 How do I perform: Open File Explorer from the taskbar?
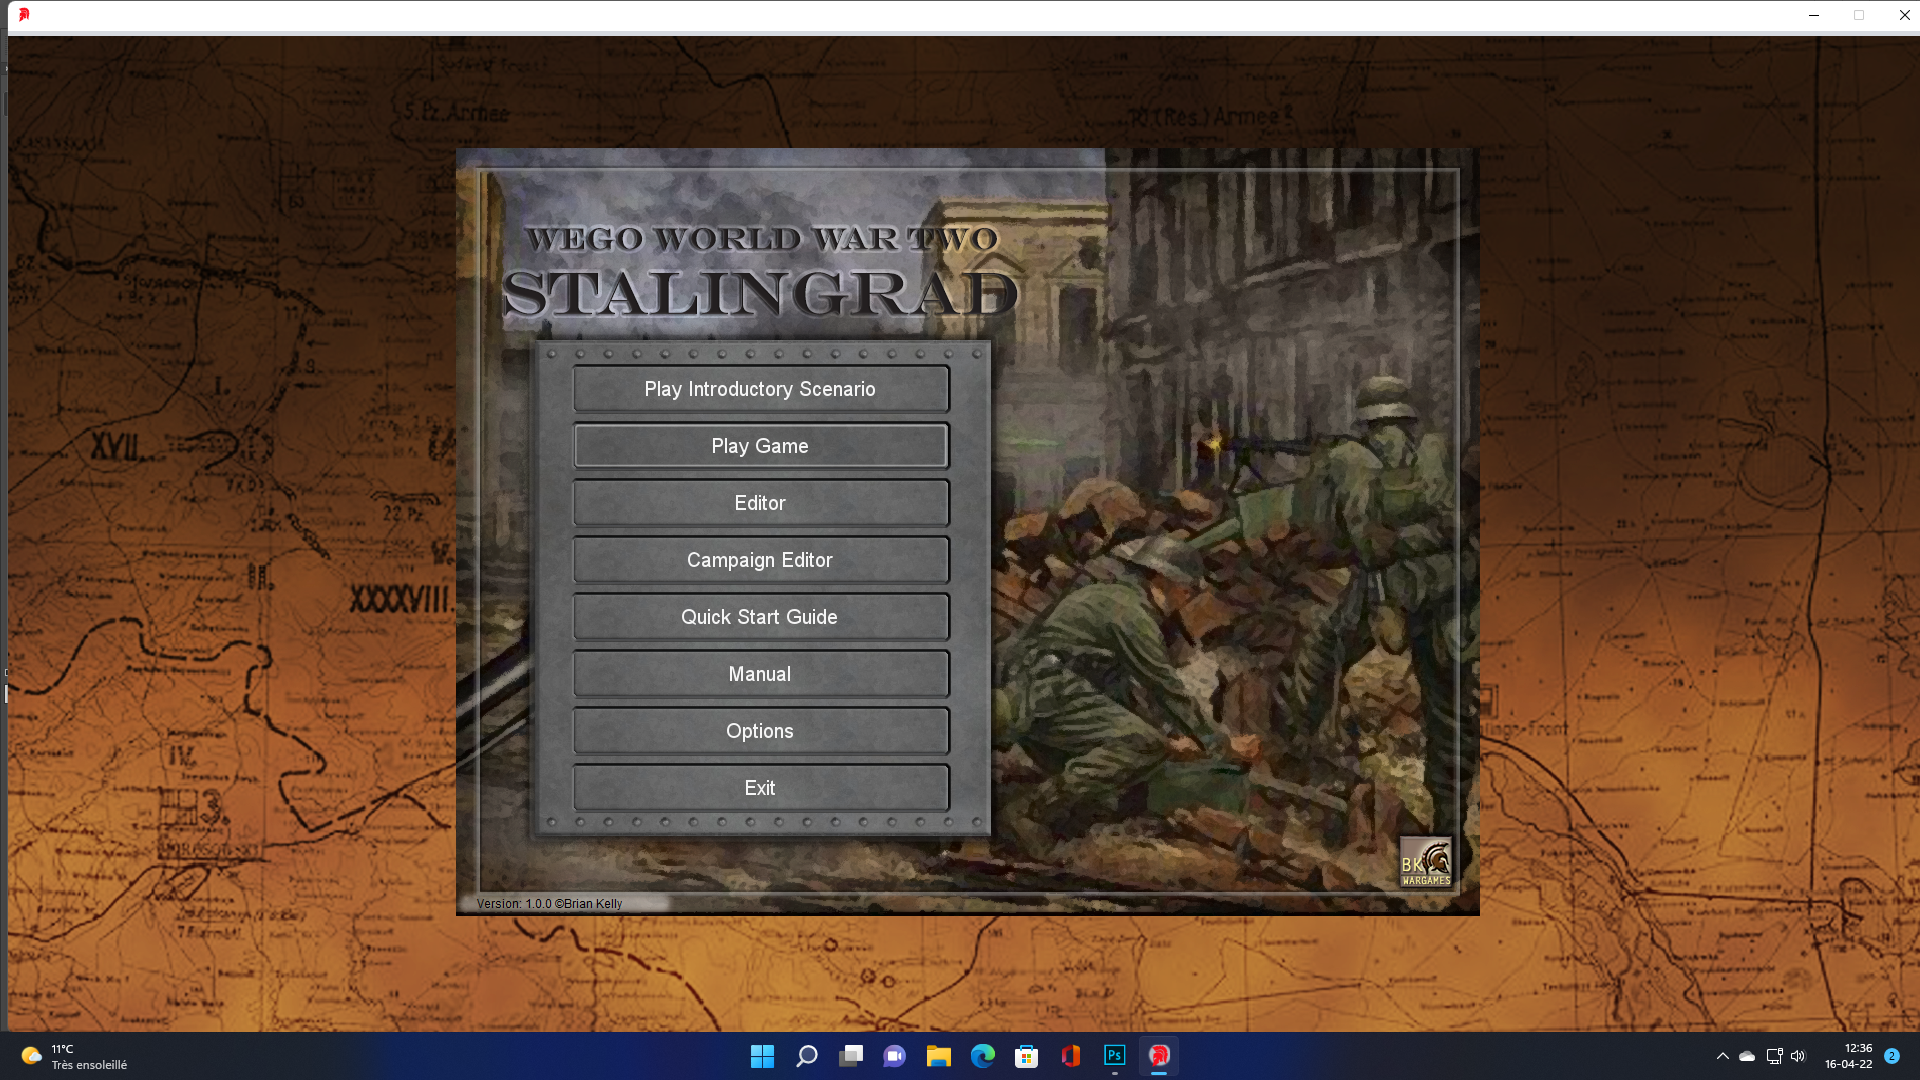point(938,1056)
